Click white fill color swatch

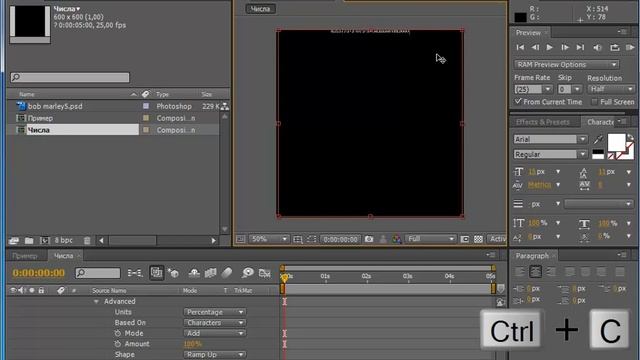[x=616, y=143]
